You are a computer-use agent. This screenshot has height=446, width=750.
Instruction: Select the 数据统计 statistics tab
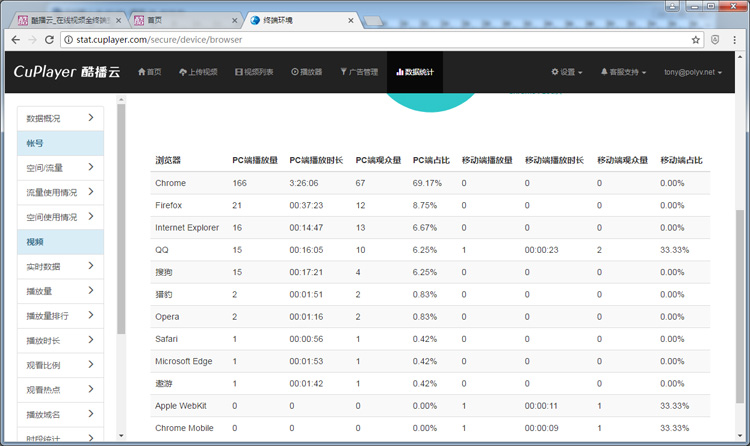414,72
